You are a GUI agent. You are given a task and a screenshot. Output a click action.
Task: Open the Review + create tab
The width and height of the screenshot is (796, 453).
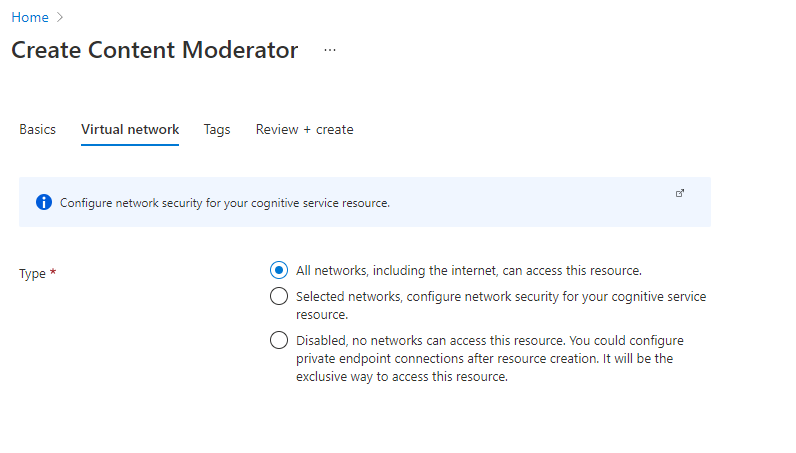click(304, 130)
